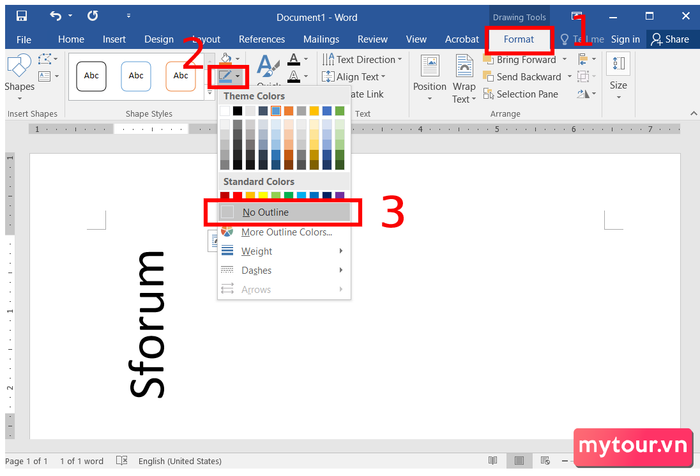Open More Outline Colors
This screenshot has width=700, height=476.
[284, 232]
